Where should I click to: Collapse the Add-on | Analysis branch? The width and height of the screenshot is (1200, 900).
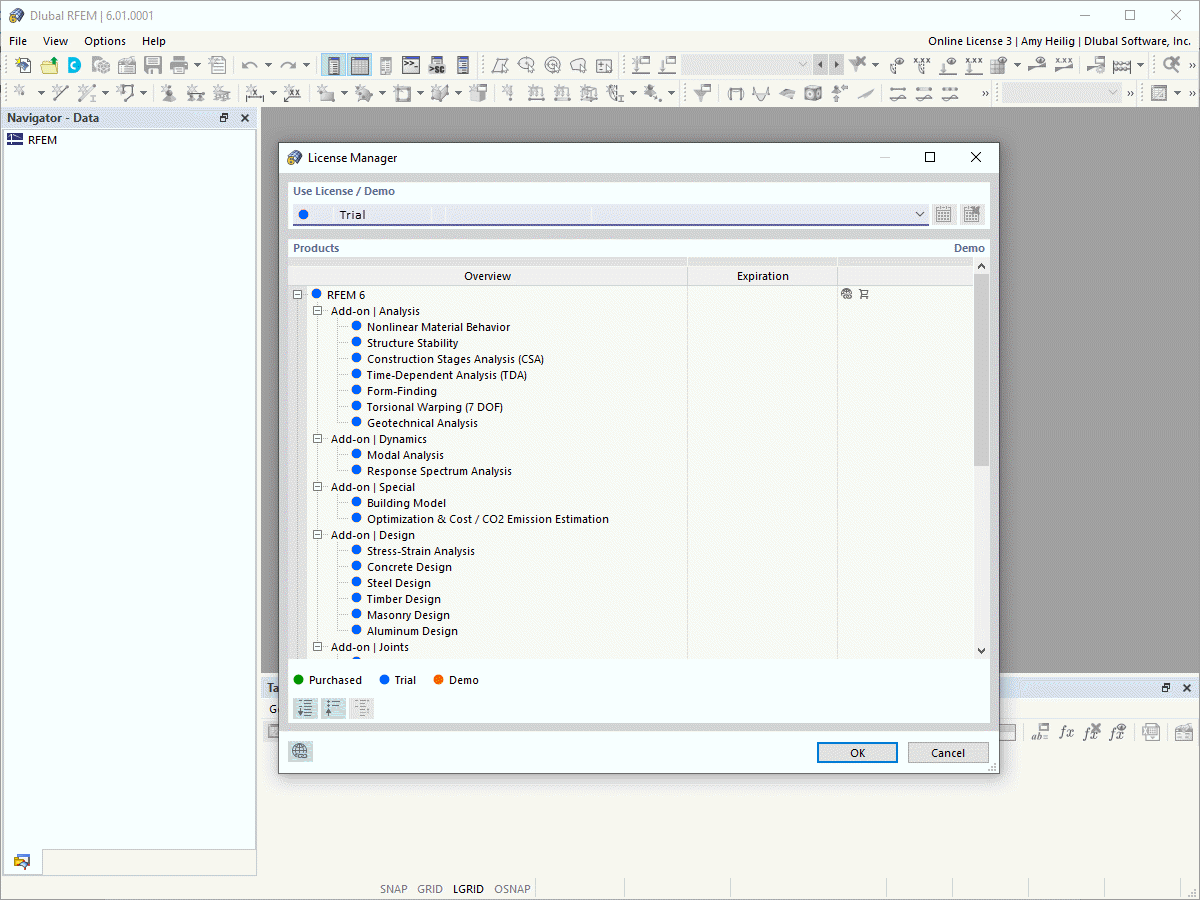point(317,310)
